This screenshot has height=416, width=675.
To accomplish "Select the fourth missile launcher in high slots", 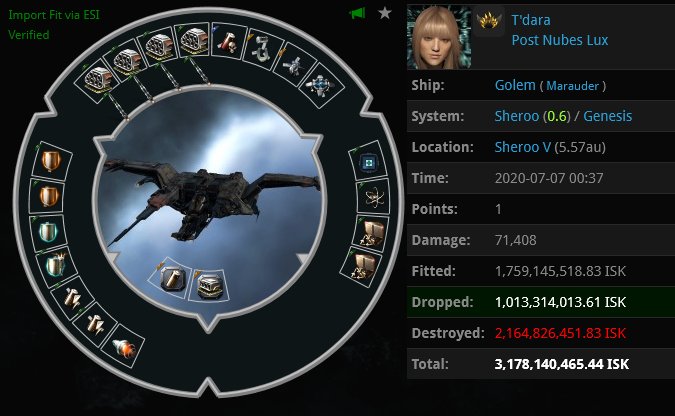I will click(194, 40).
